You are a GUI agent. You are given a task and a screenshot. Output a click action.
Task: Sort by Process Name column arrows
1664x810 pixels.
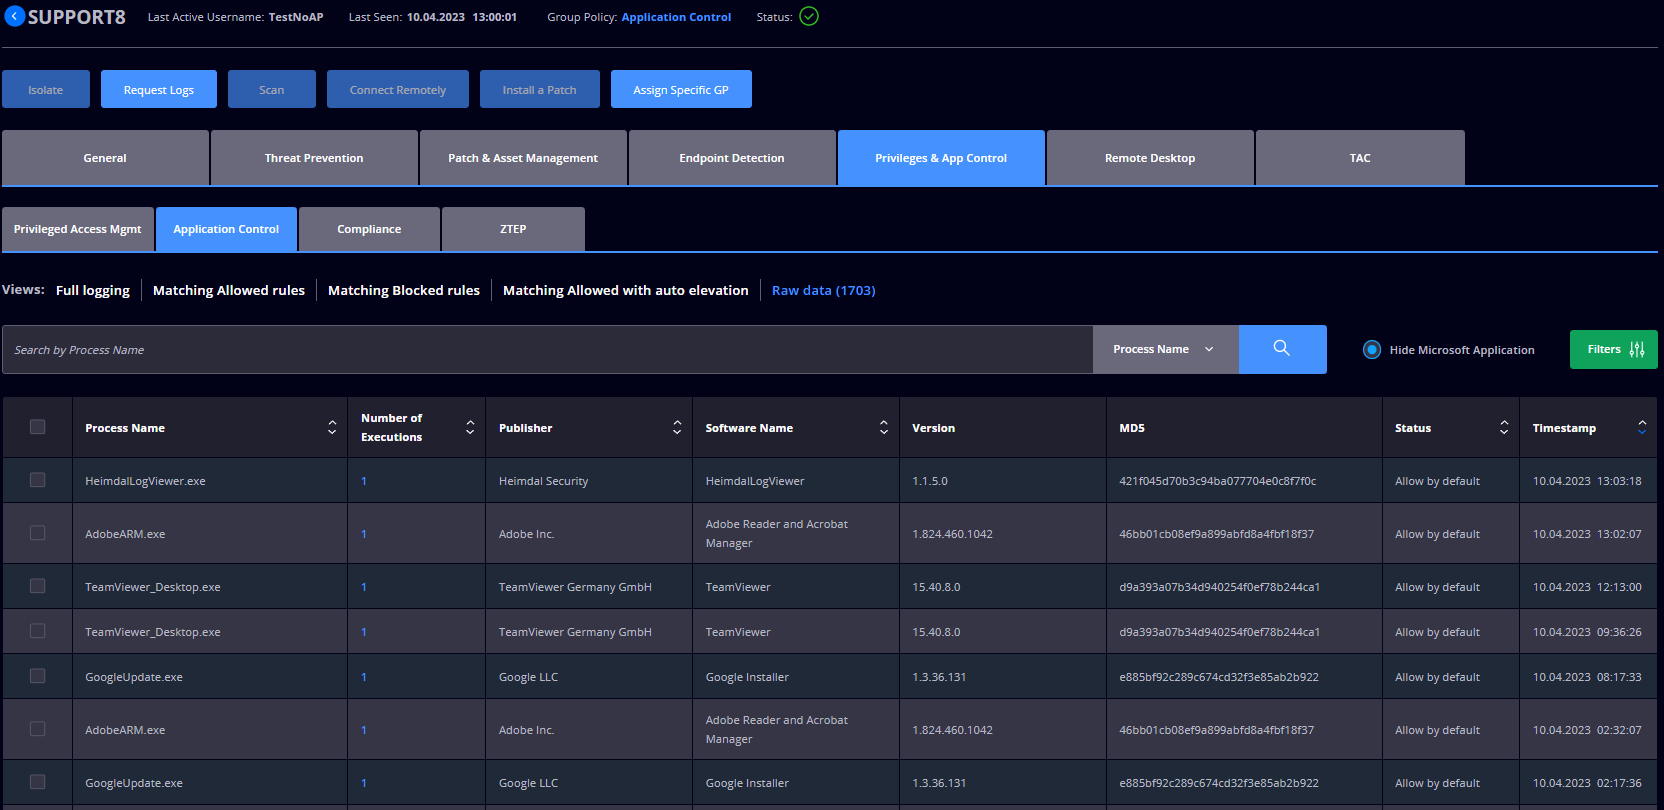pyautogui.click(x=332, y=427)
